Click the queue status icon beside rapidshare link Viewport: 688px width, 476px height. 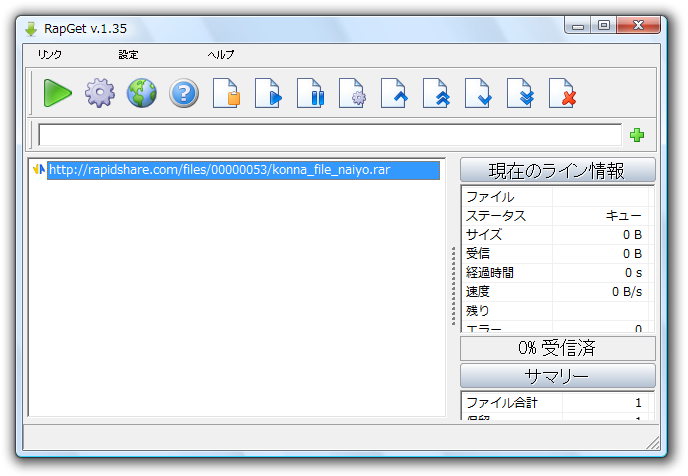39,169
